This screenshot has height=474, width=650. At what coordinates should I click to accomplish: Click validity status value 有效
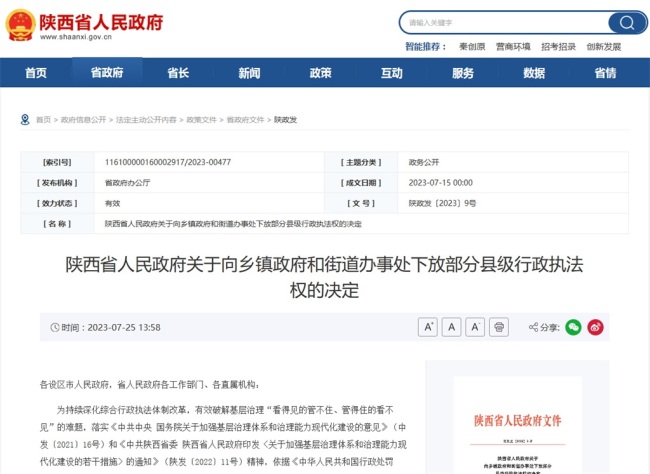(112, 204)
